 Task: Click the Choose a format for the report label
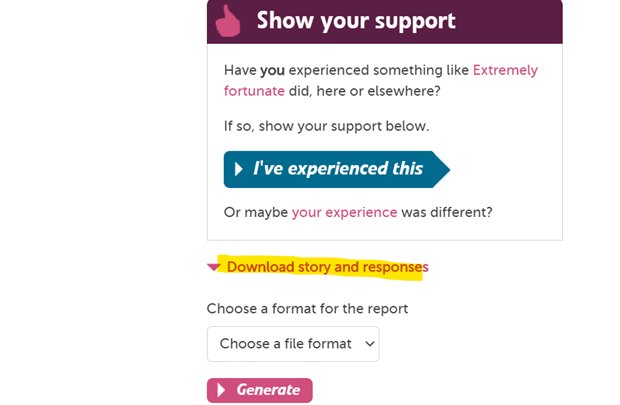[x=307, y=308]
